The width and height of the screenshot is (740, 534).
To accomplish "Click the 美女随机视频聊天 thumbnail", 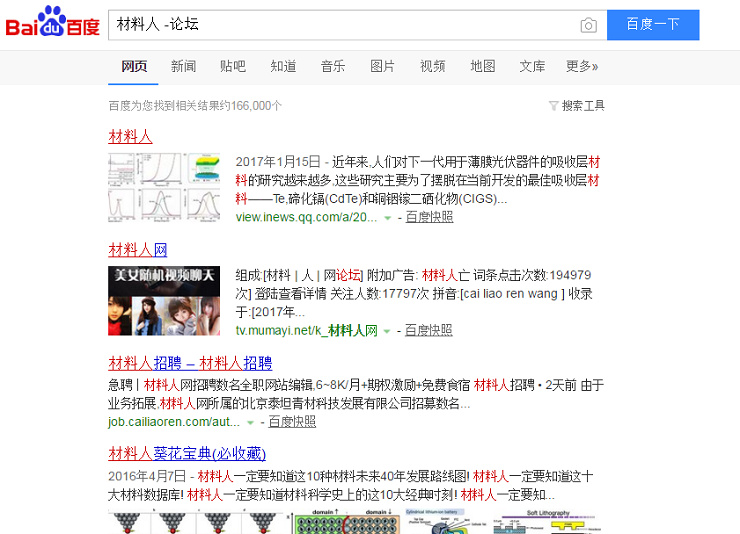I will coord(164,301).
